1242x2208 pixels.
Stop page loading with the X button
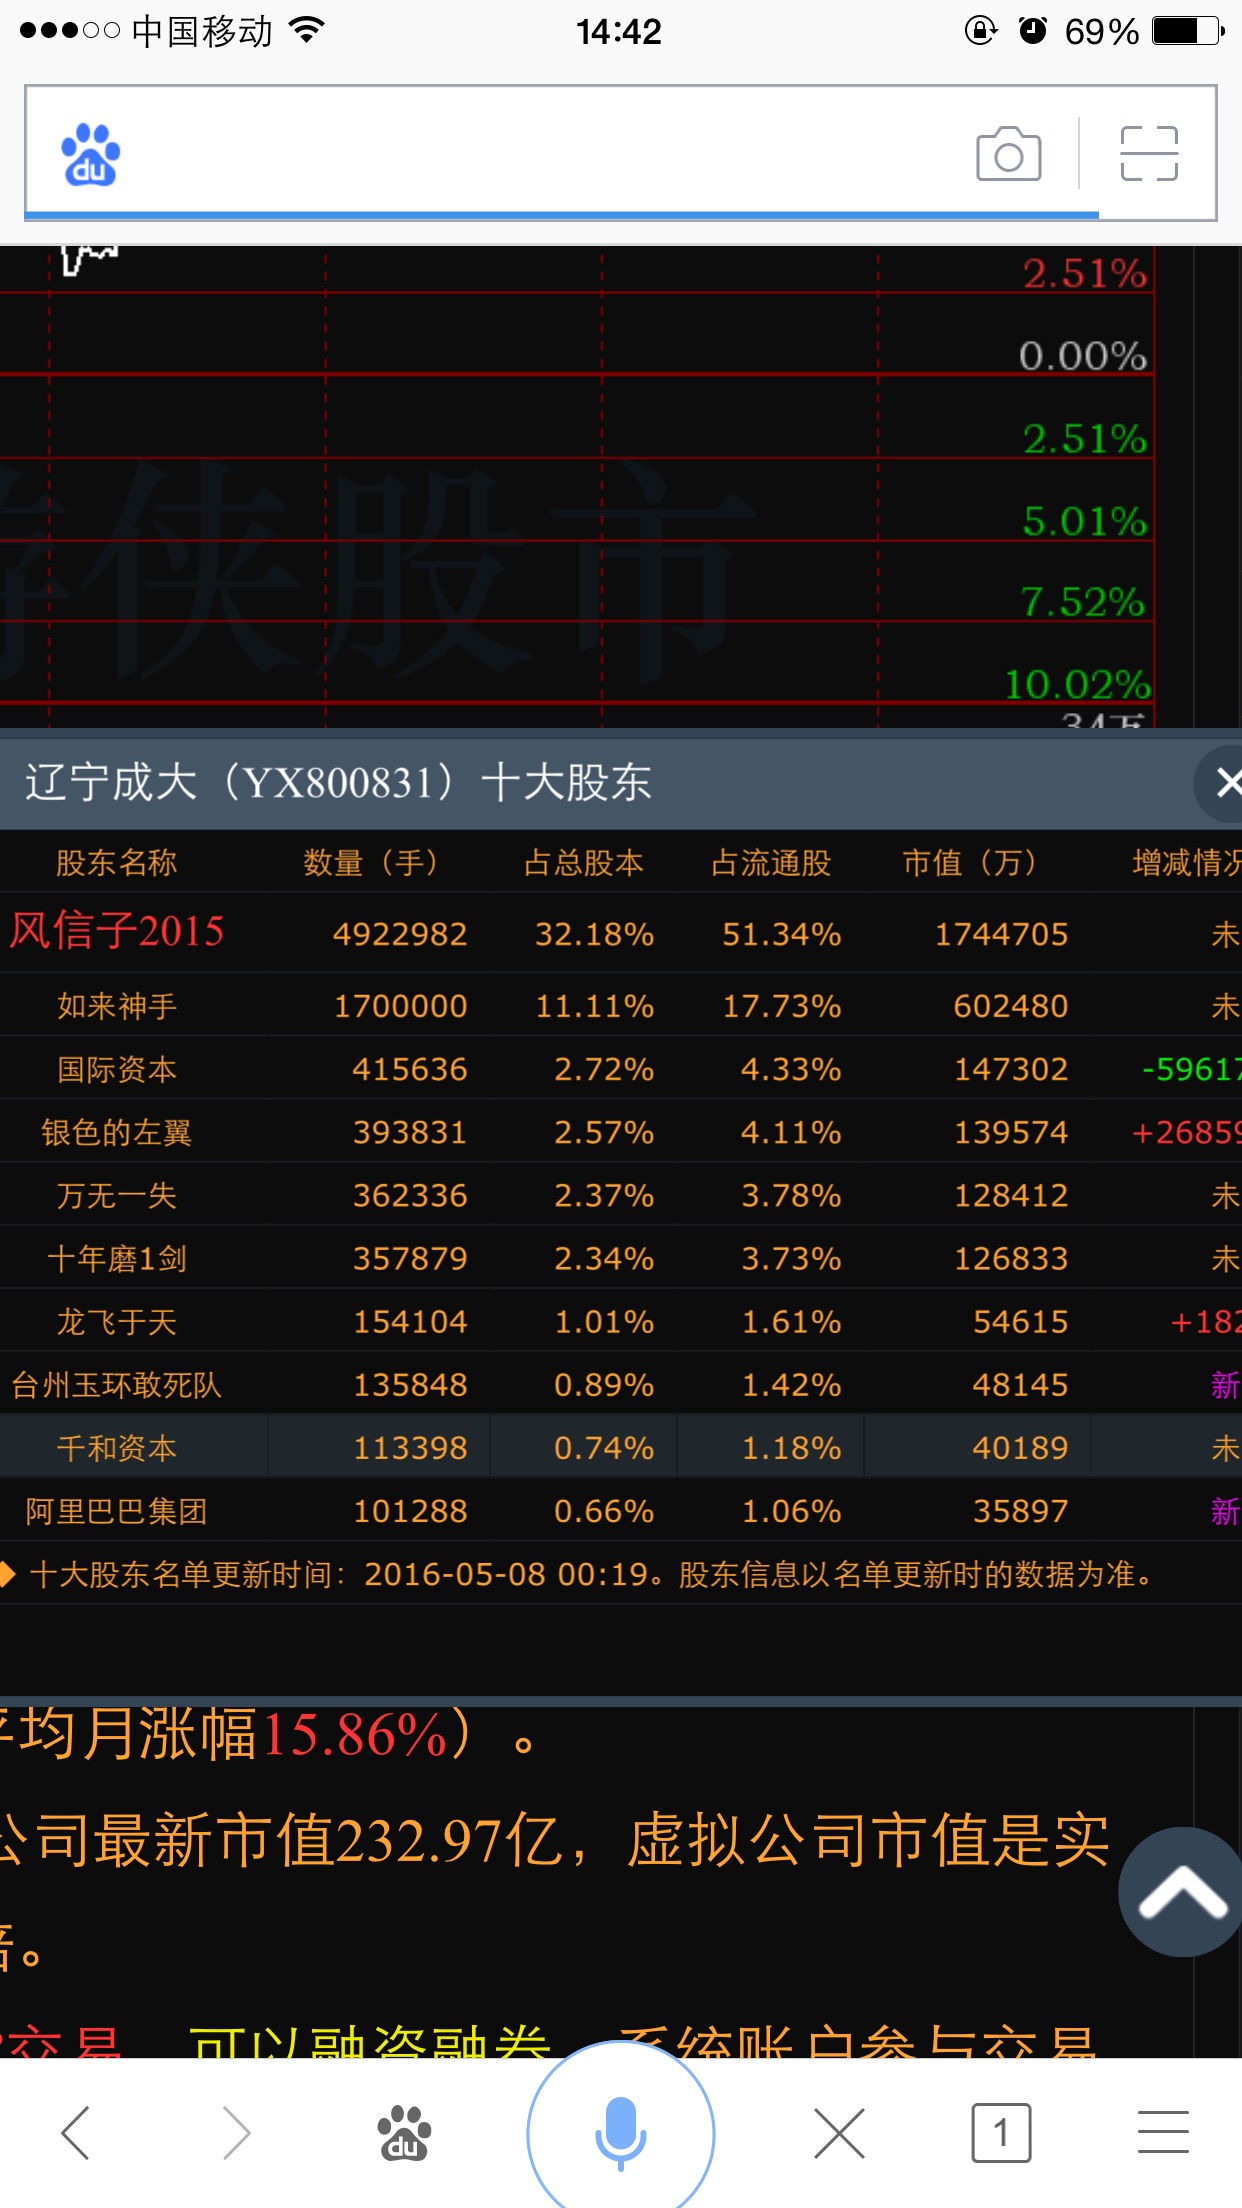click(839, 2132)
